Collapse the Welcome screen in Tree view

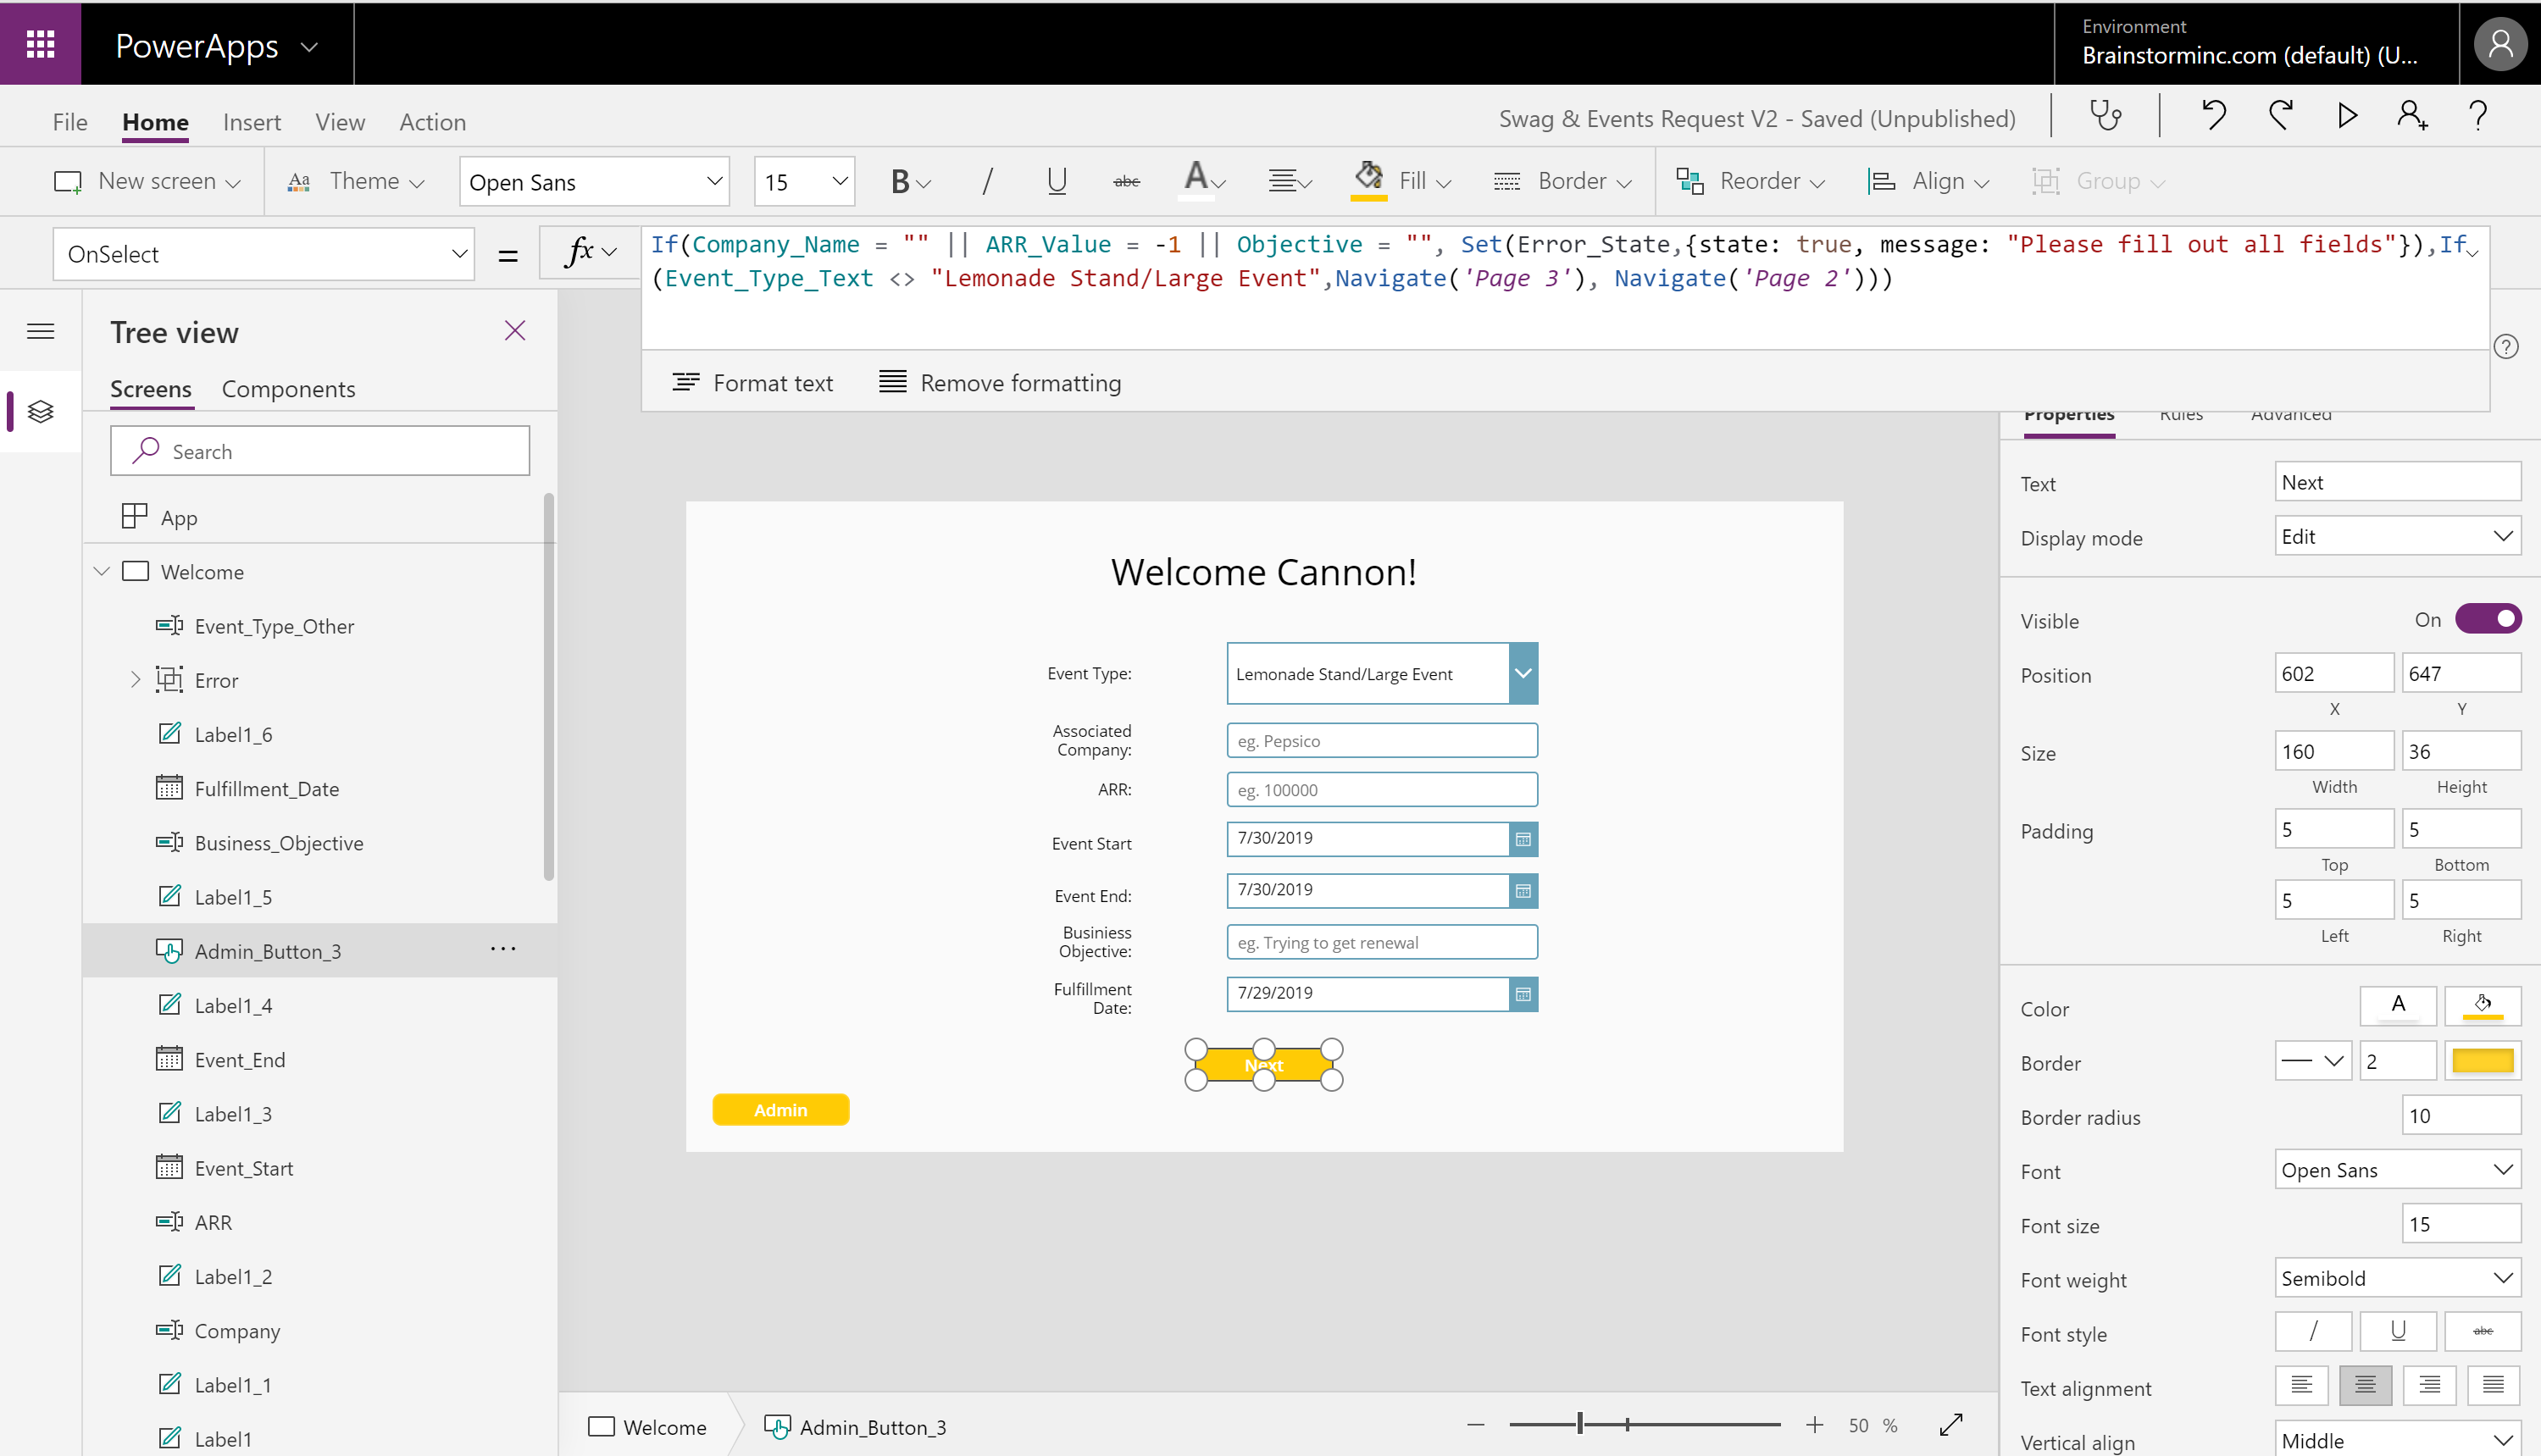101,571
